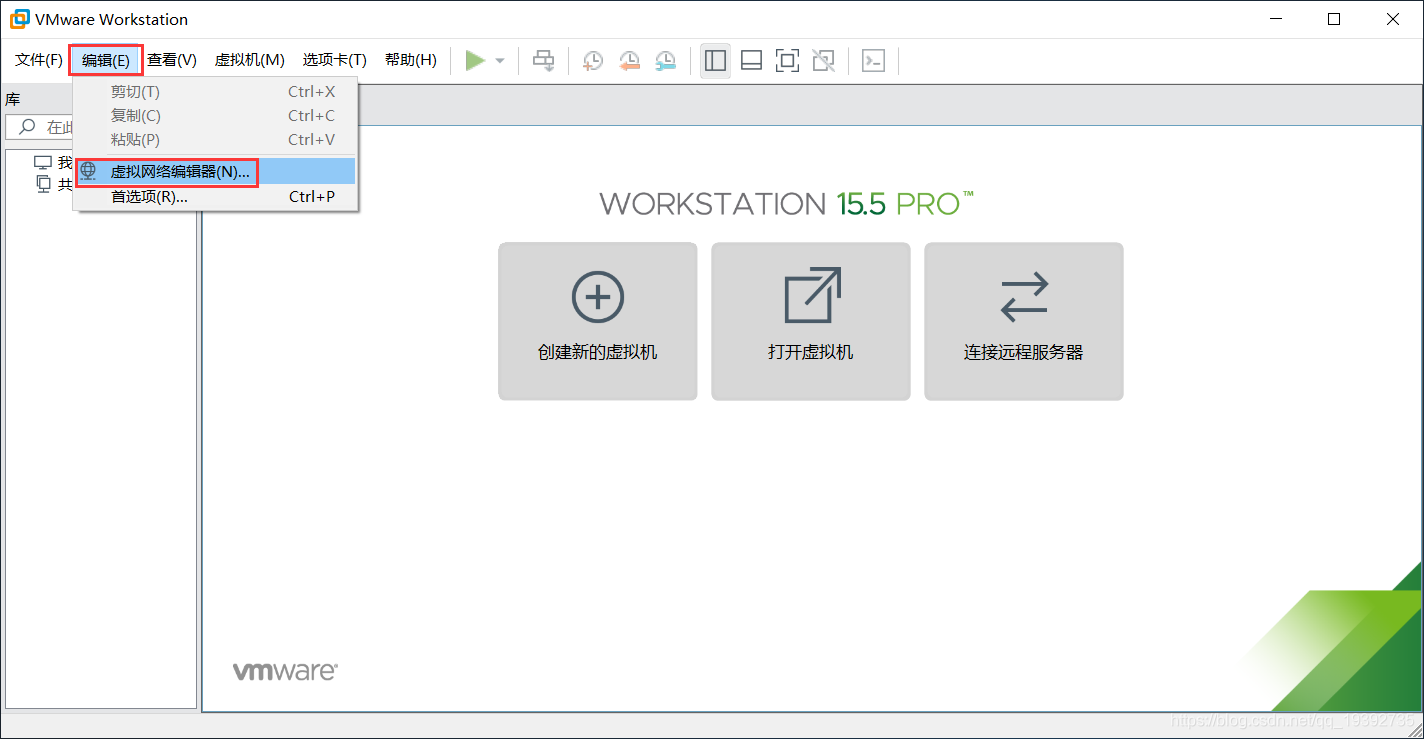Power on VM with green play icon
1424x739 pixels.
[475, 61]
